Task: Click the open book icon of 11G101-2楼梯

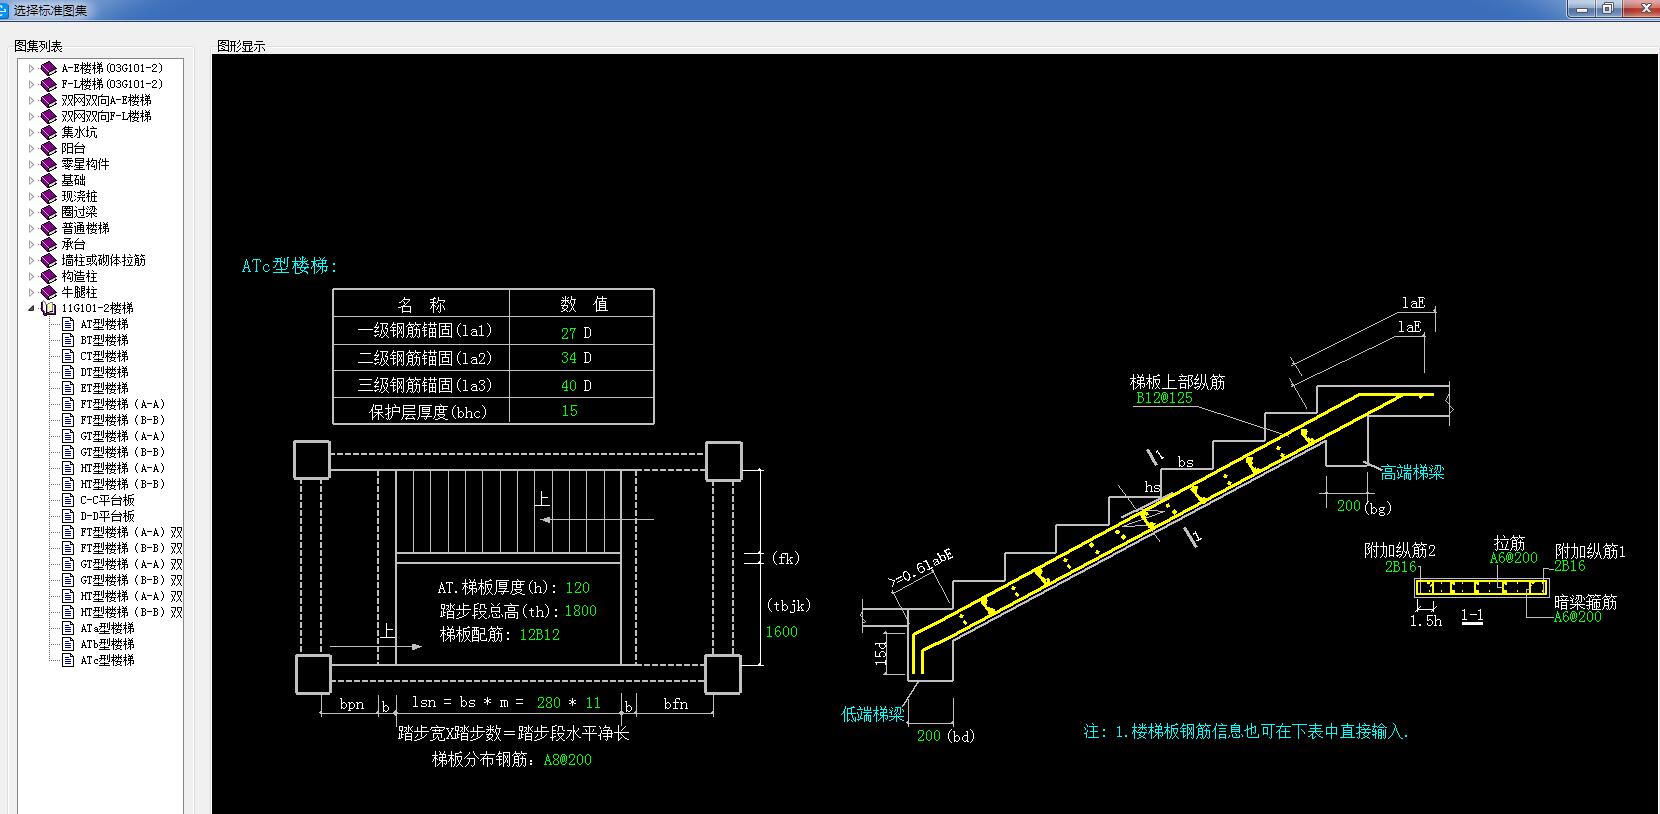Action: [48, 308]
